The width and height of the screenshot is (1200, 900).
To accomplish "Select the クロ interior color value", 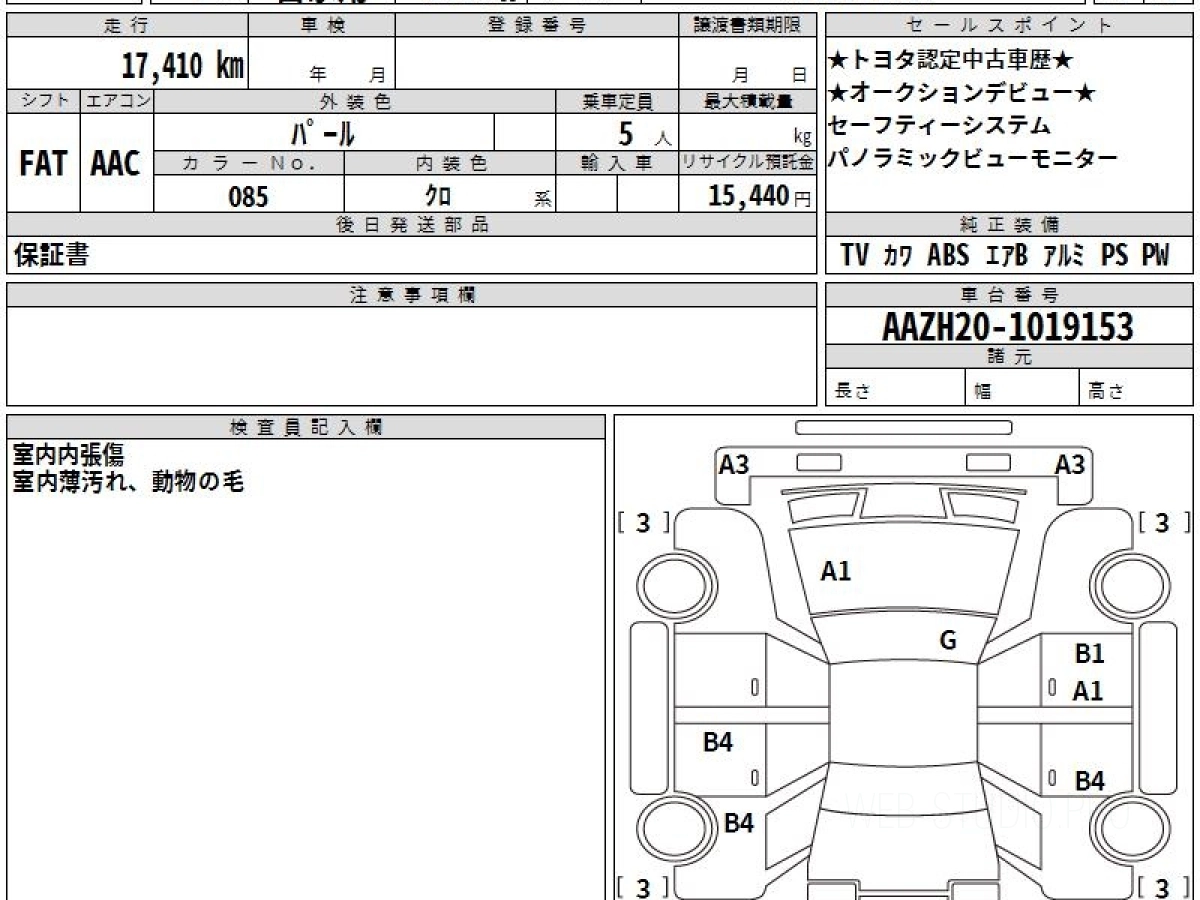I will [438, 196].
